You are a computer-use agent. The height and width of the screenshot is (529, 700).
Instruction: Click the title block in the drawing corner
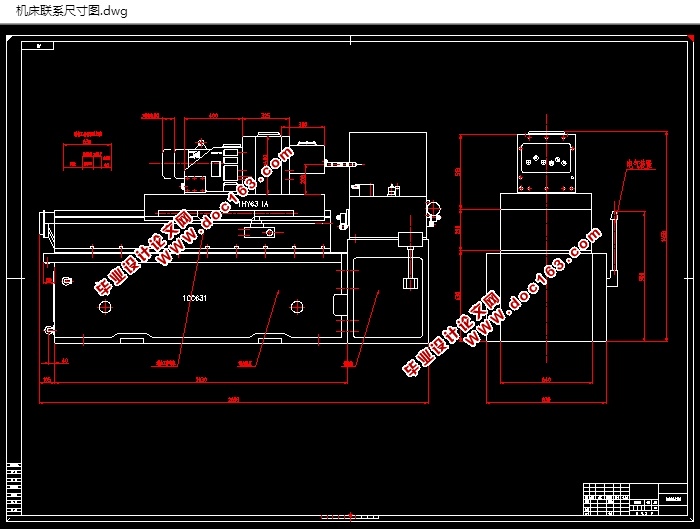click(x=635, y=499)
